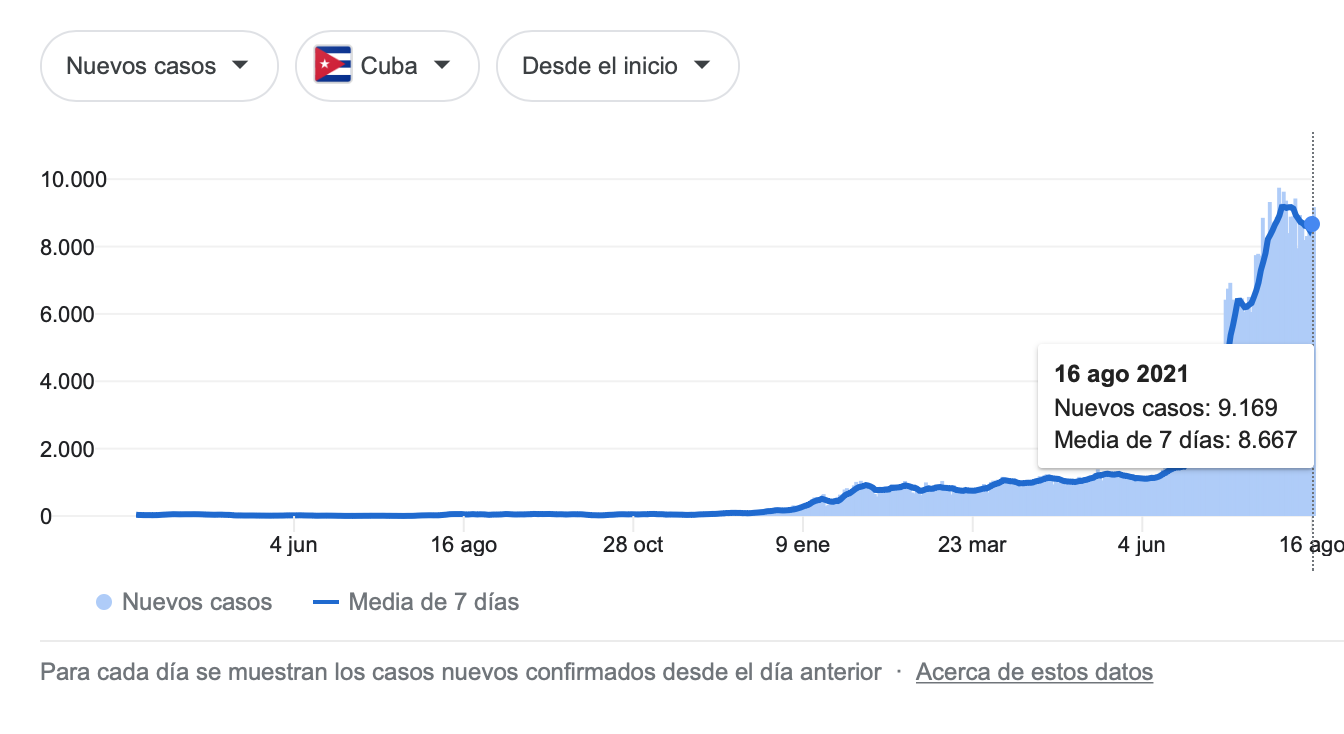Open the Desde el inicio range dropdown

click(618, 66)
